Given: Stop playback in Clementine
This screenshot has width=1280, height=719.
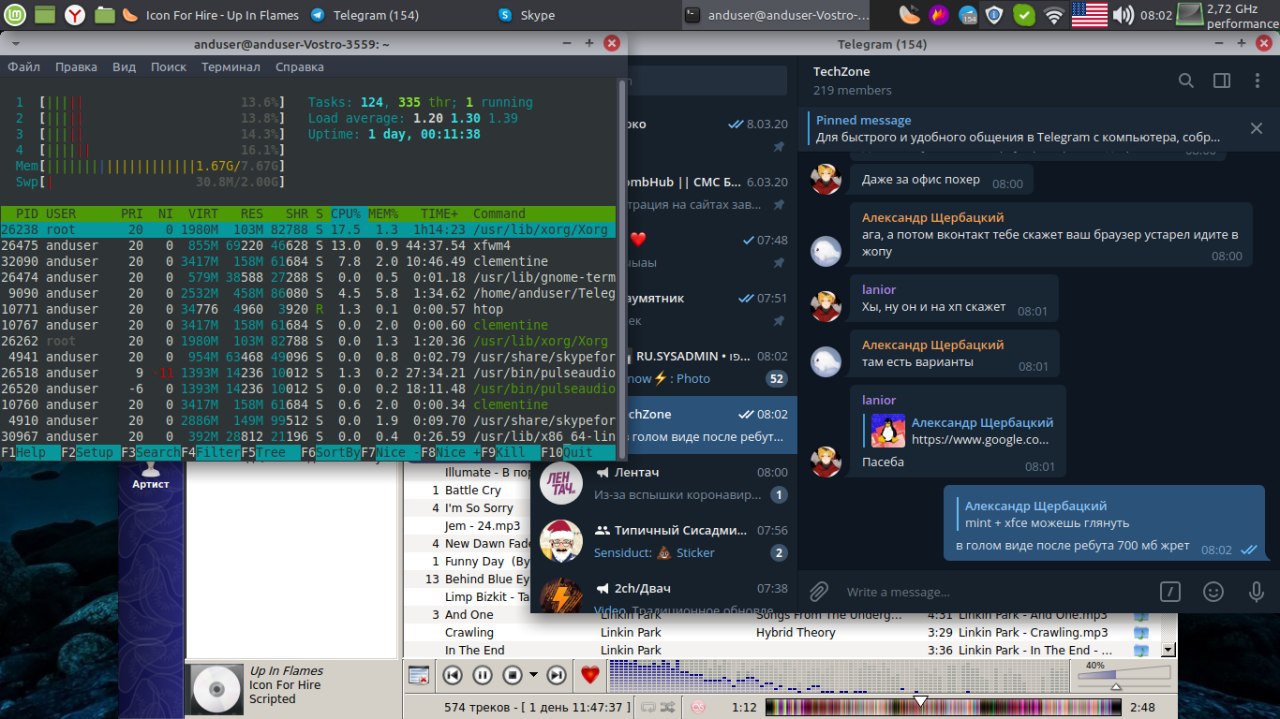Looking at the screenshot, I should 512,675.
